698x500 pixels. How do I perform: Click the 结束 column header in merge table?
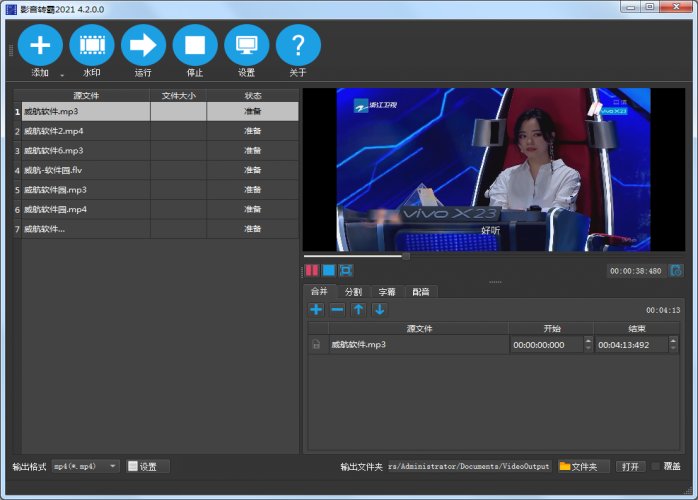pos(637,329)
